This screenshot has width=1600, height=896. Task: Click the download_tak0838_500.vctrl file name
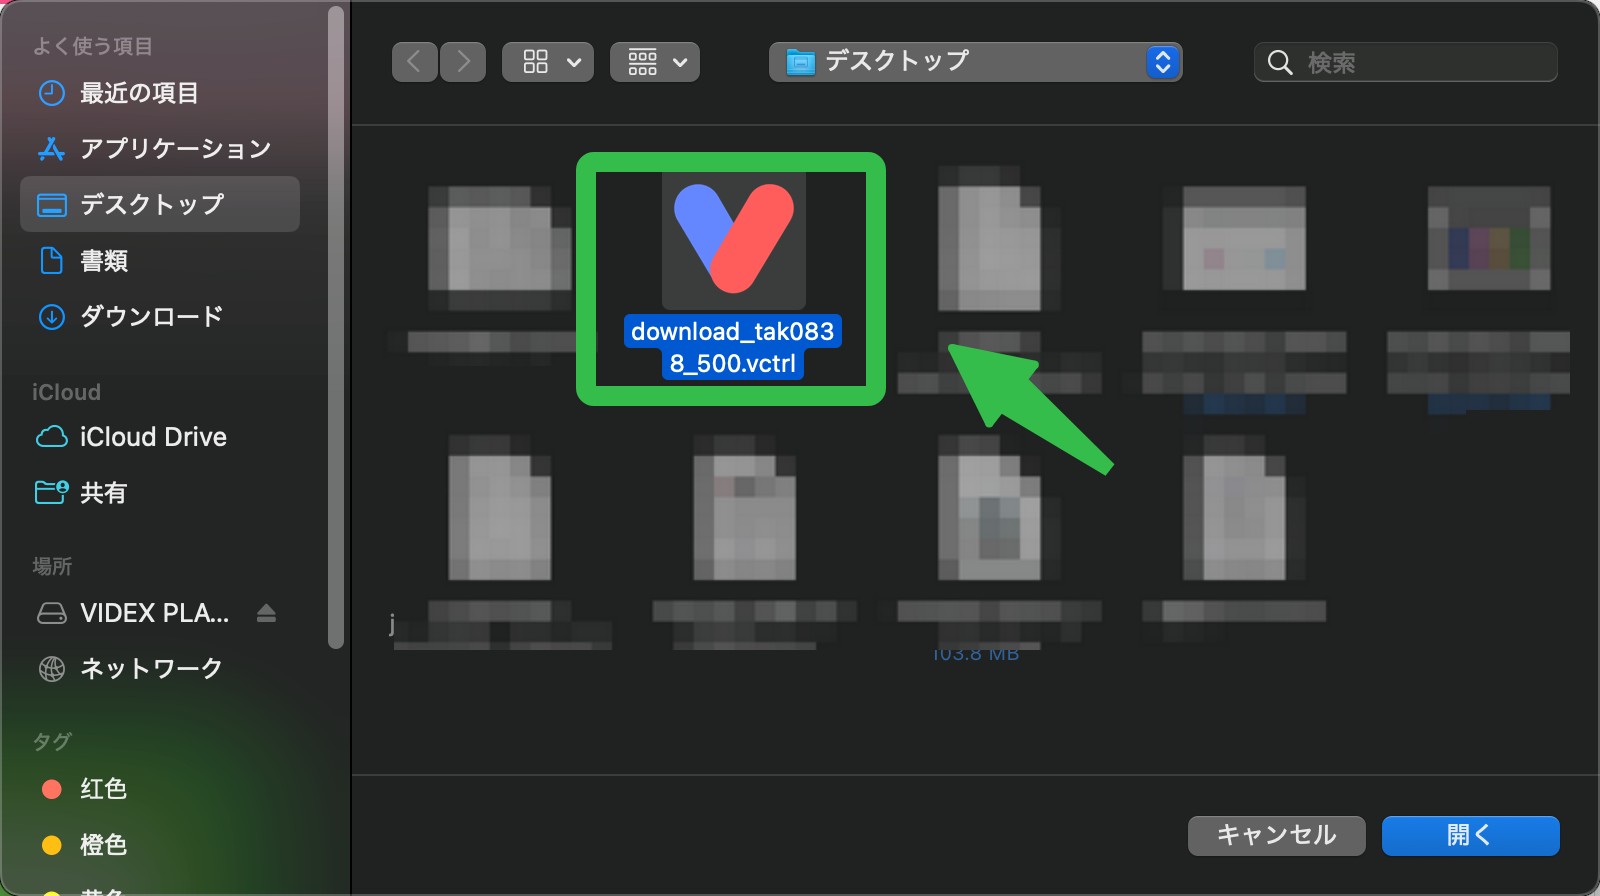[733, 347]
